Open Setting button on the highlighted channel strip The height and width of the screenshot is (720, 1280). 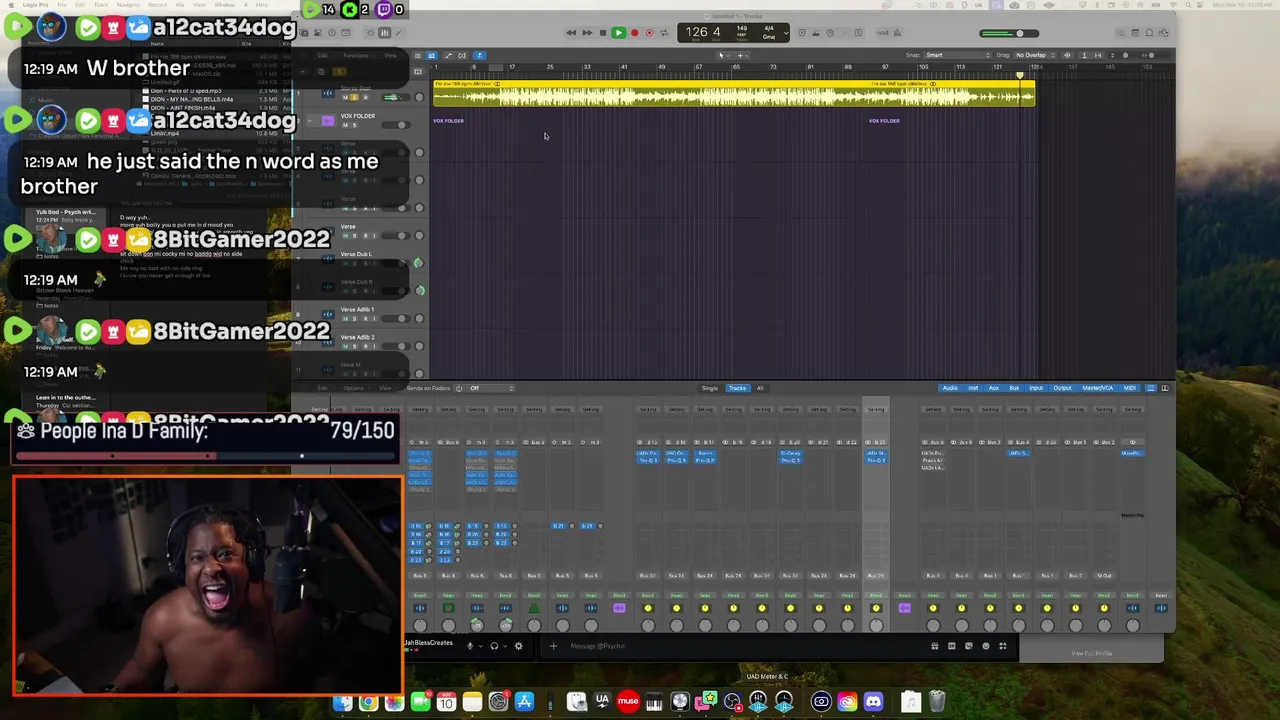(x=876, y=409)
